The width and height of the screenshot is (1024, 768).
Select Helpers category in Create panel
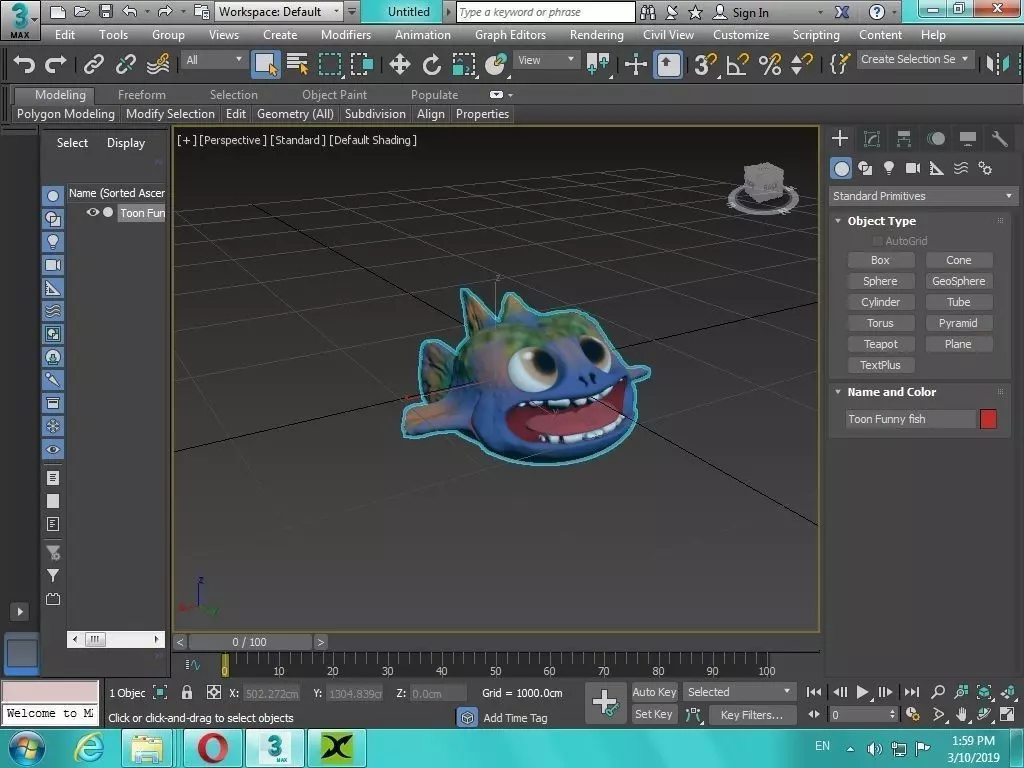tap(936, 168)
